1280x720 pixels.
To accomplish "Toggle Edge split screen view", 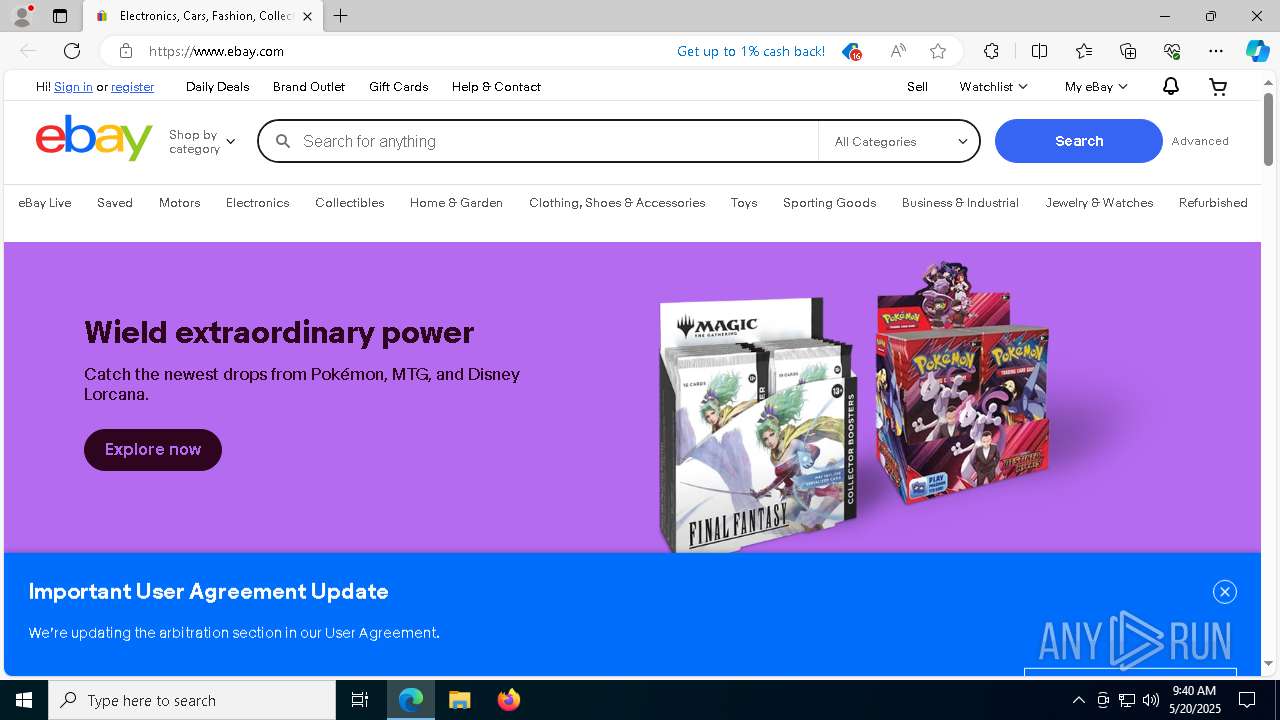I will [1039, 51].
